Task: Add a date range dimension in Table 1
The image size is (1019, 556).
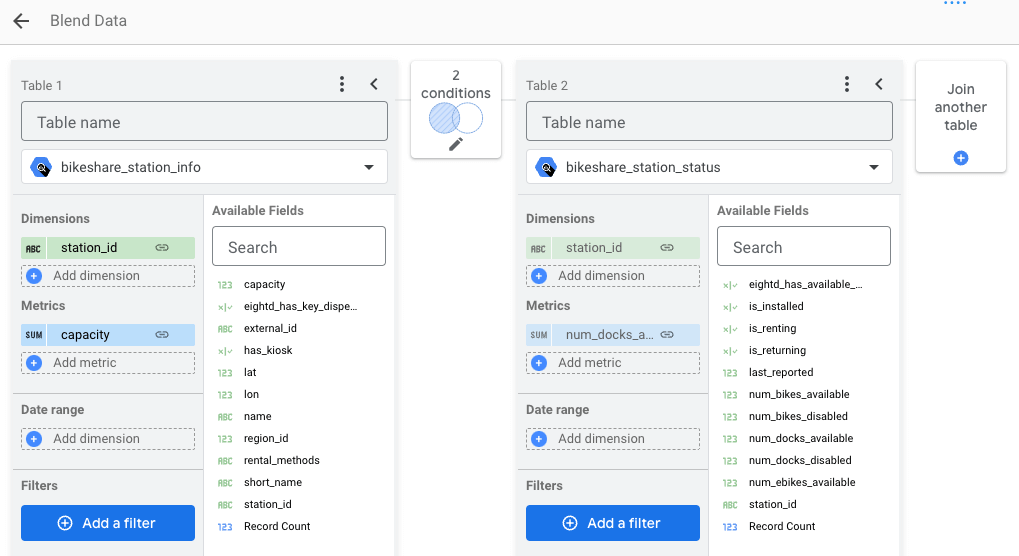Action: 108,438
